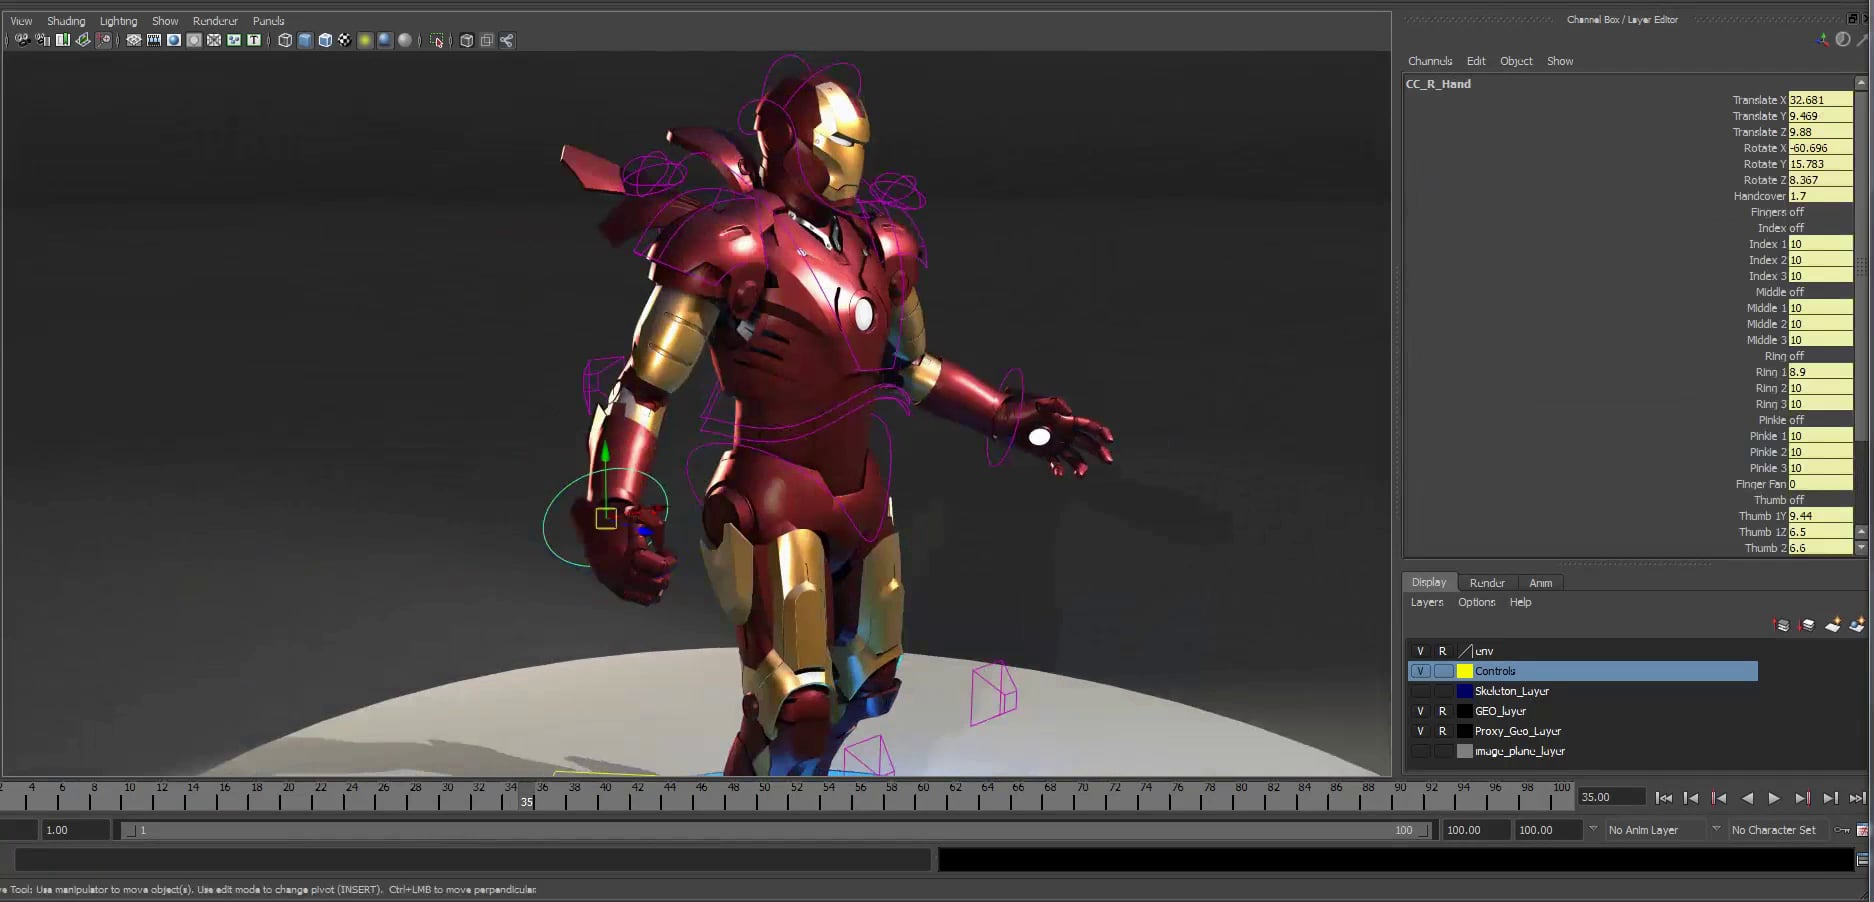Viewport: 1874px width, 902px height.
Task: Click the Create New Layer icon in Layer Editor
Action: coord(1834,625)
